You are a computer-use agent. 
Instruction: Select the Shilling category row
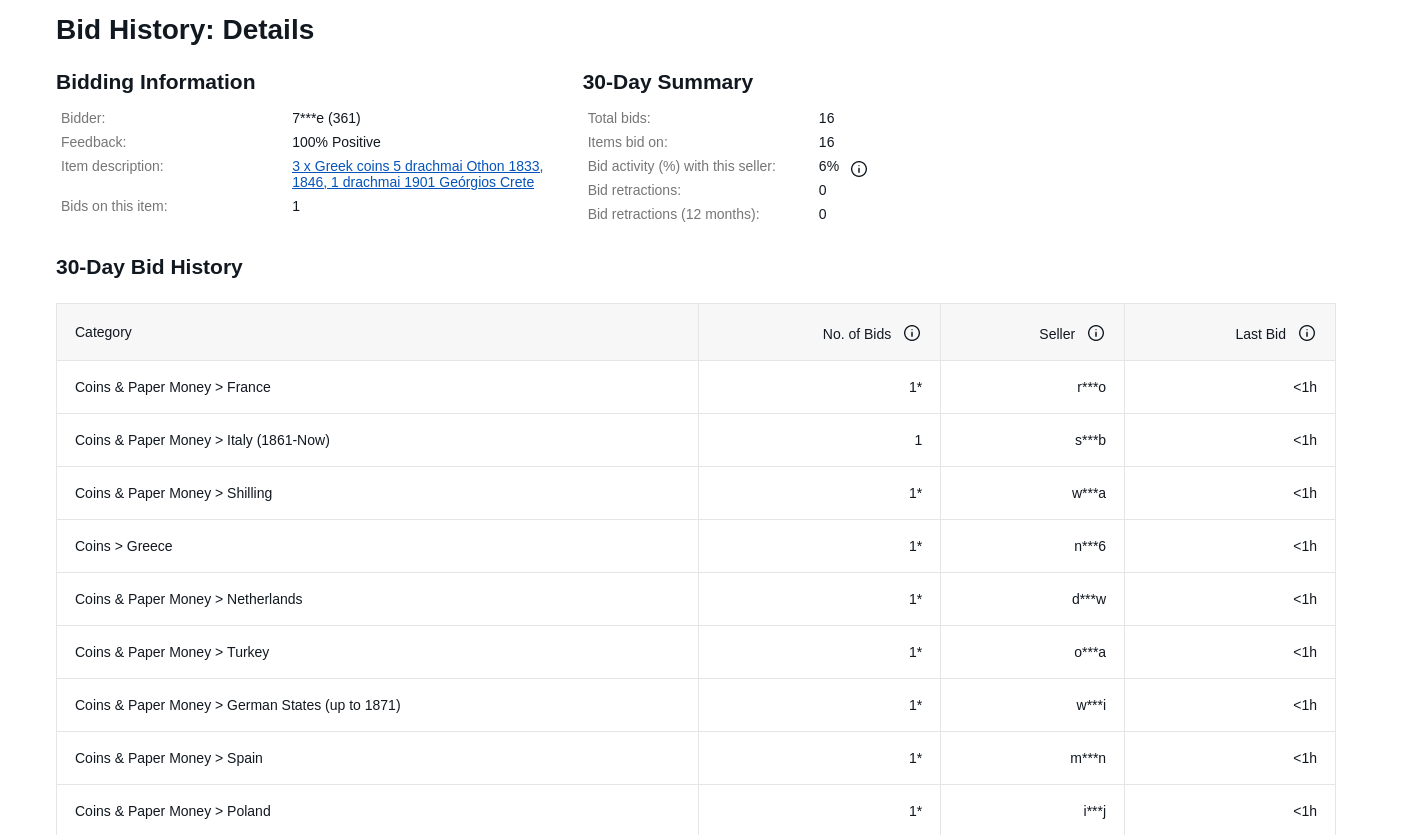(x=173, y=493)
